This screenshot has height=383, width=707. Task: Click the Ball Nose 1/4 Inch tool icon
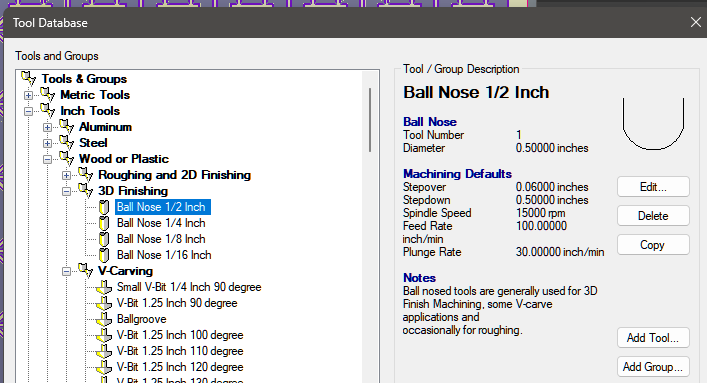pos(104,223)
